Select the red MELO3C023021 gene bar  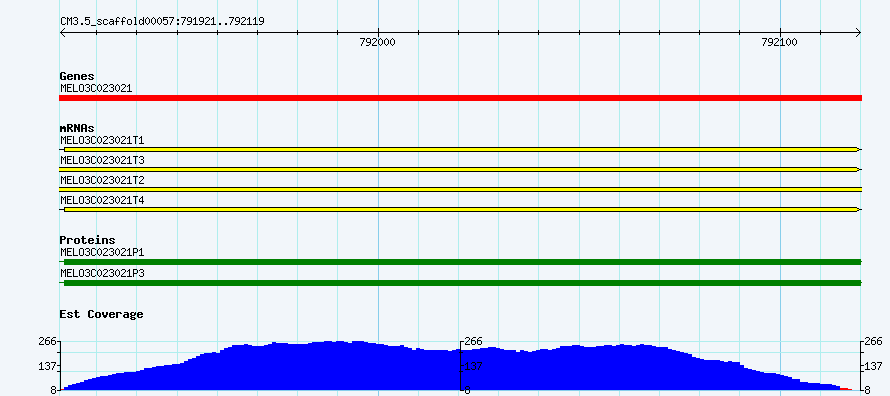click(460, 98)
